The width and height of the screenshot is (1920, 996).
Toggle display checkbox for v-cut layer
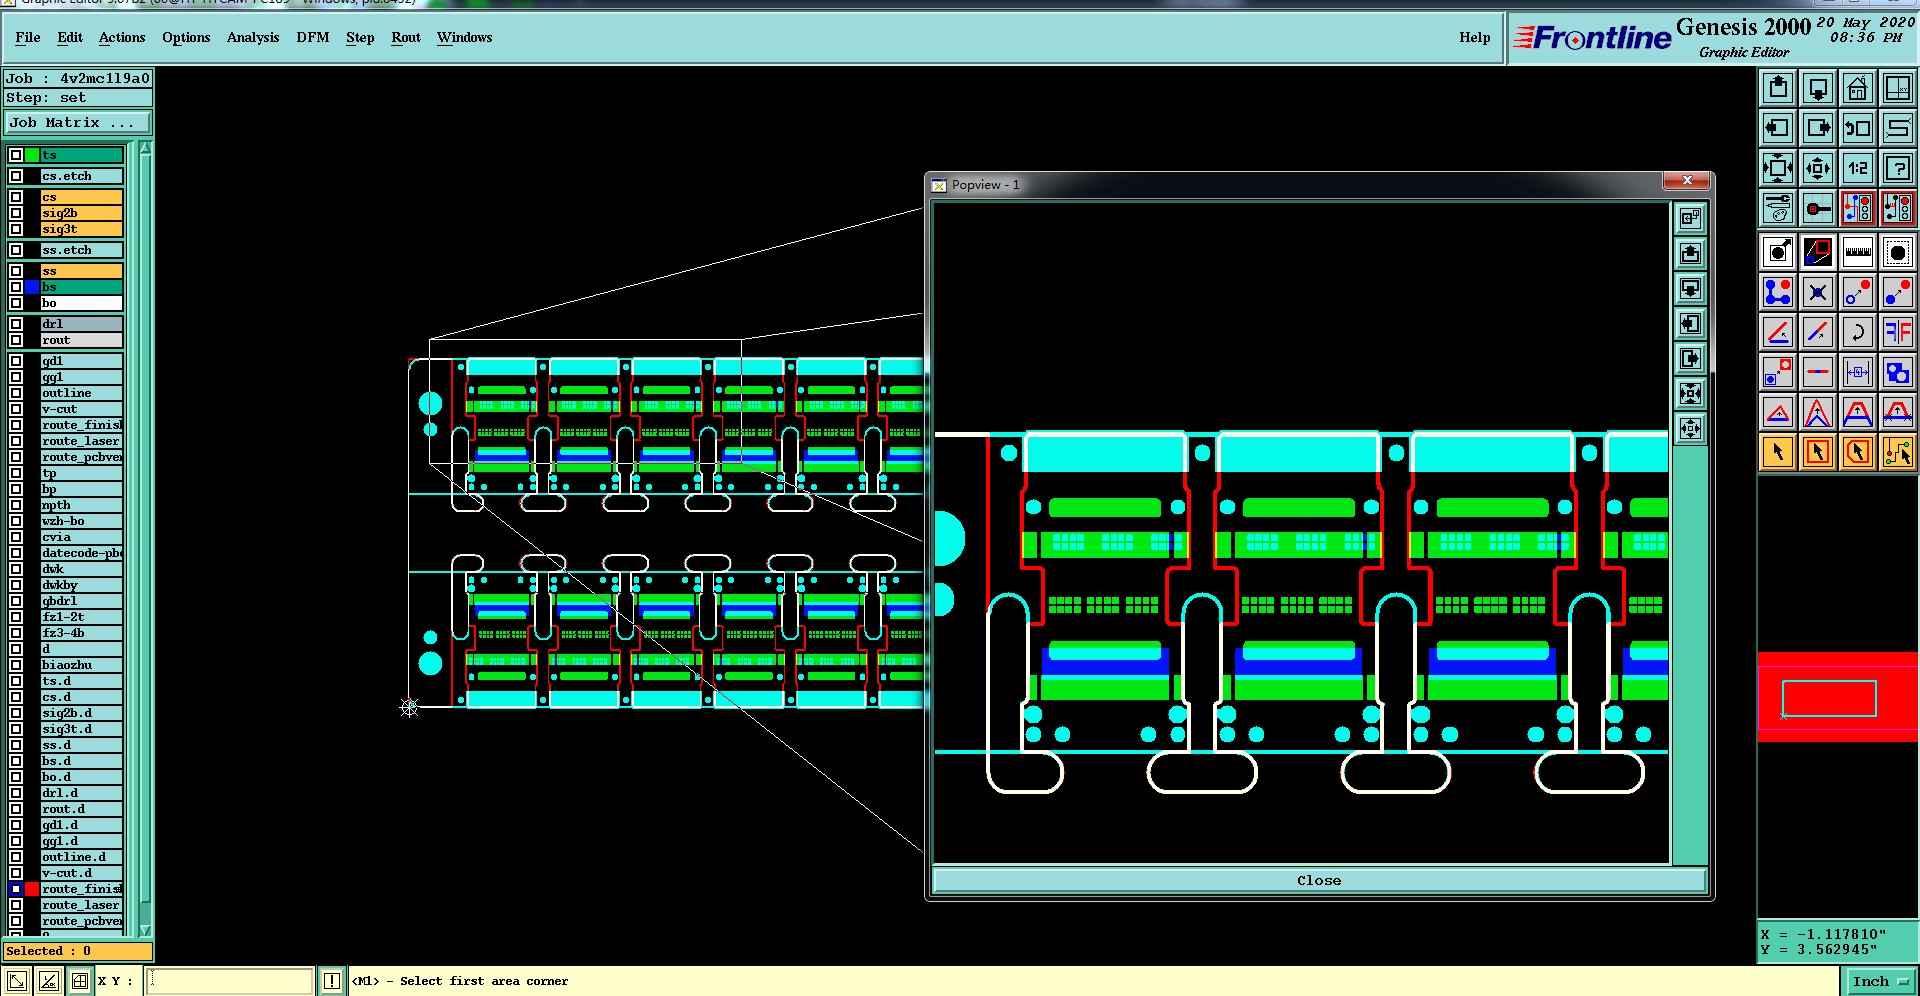point(16,409)
